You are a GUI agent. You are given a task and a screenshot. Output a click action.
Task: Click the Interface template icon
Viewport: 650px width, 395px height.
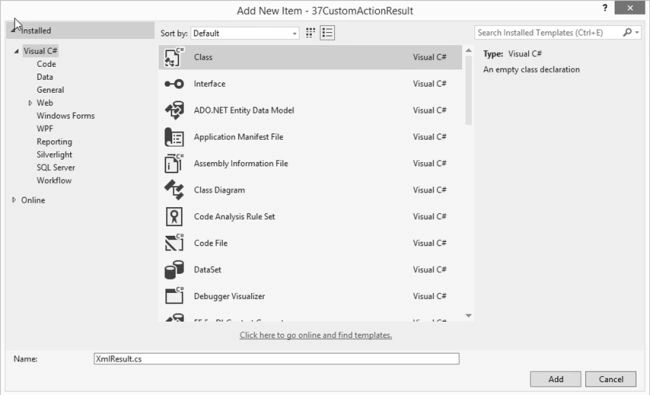174,84
